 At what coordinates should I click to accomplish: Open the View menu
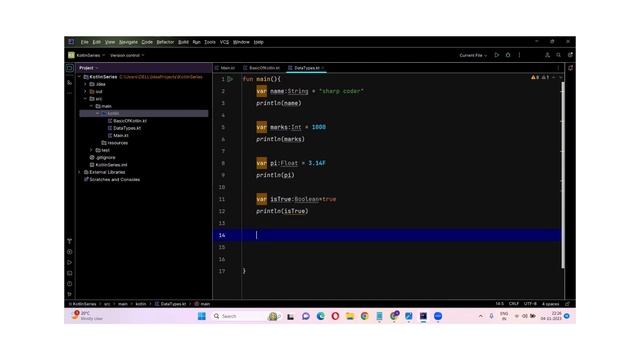pyautogui.click(x=110, y=42)
